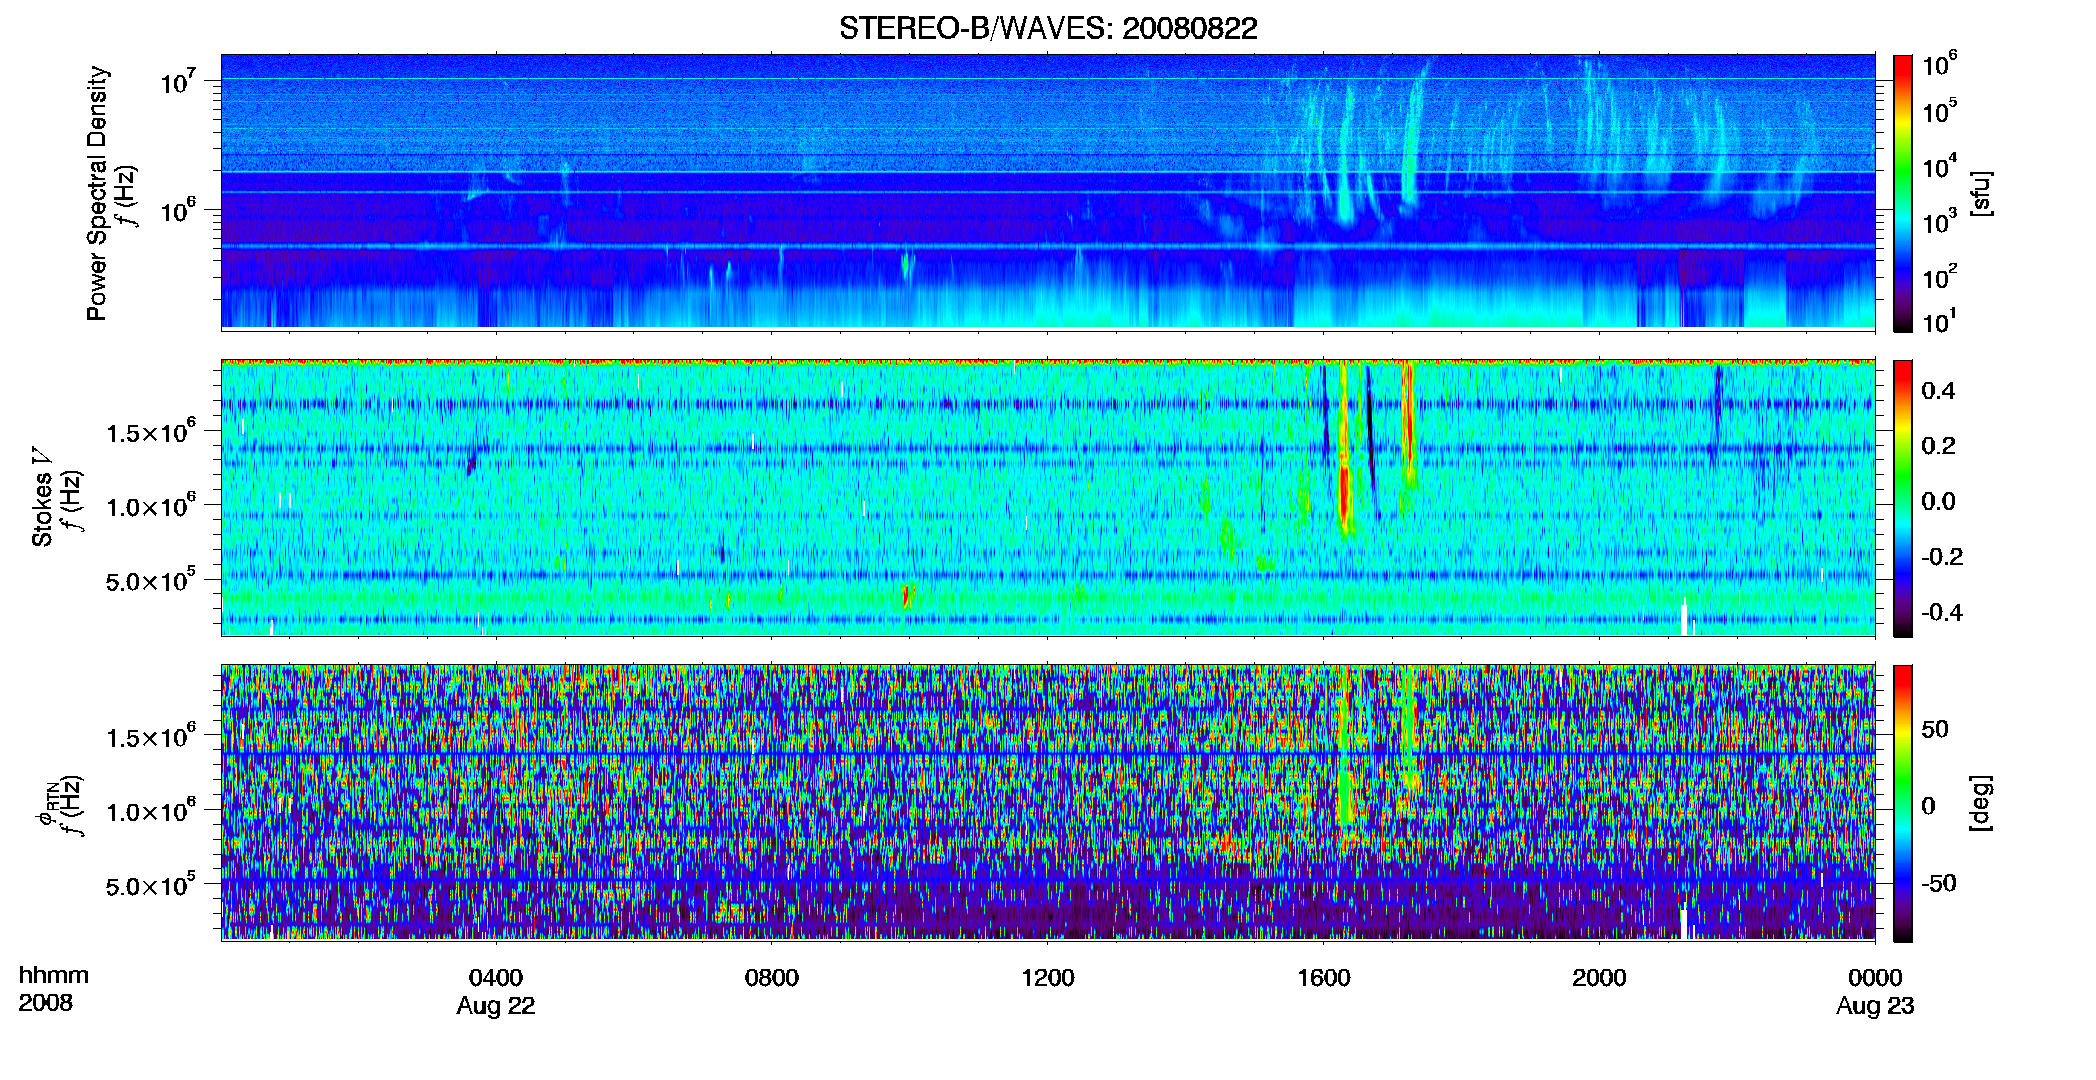Click the 2000 time tick label
The height and width of the screenshot is (1080, 2096).
point(1599,977)
